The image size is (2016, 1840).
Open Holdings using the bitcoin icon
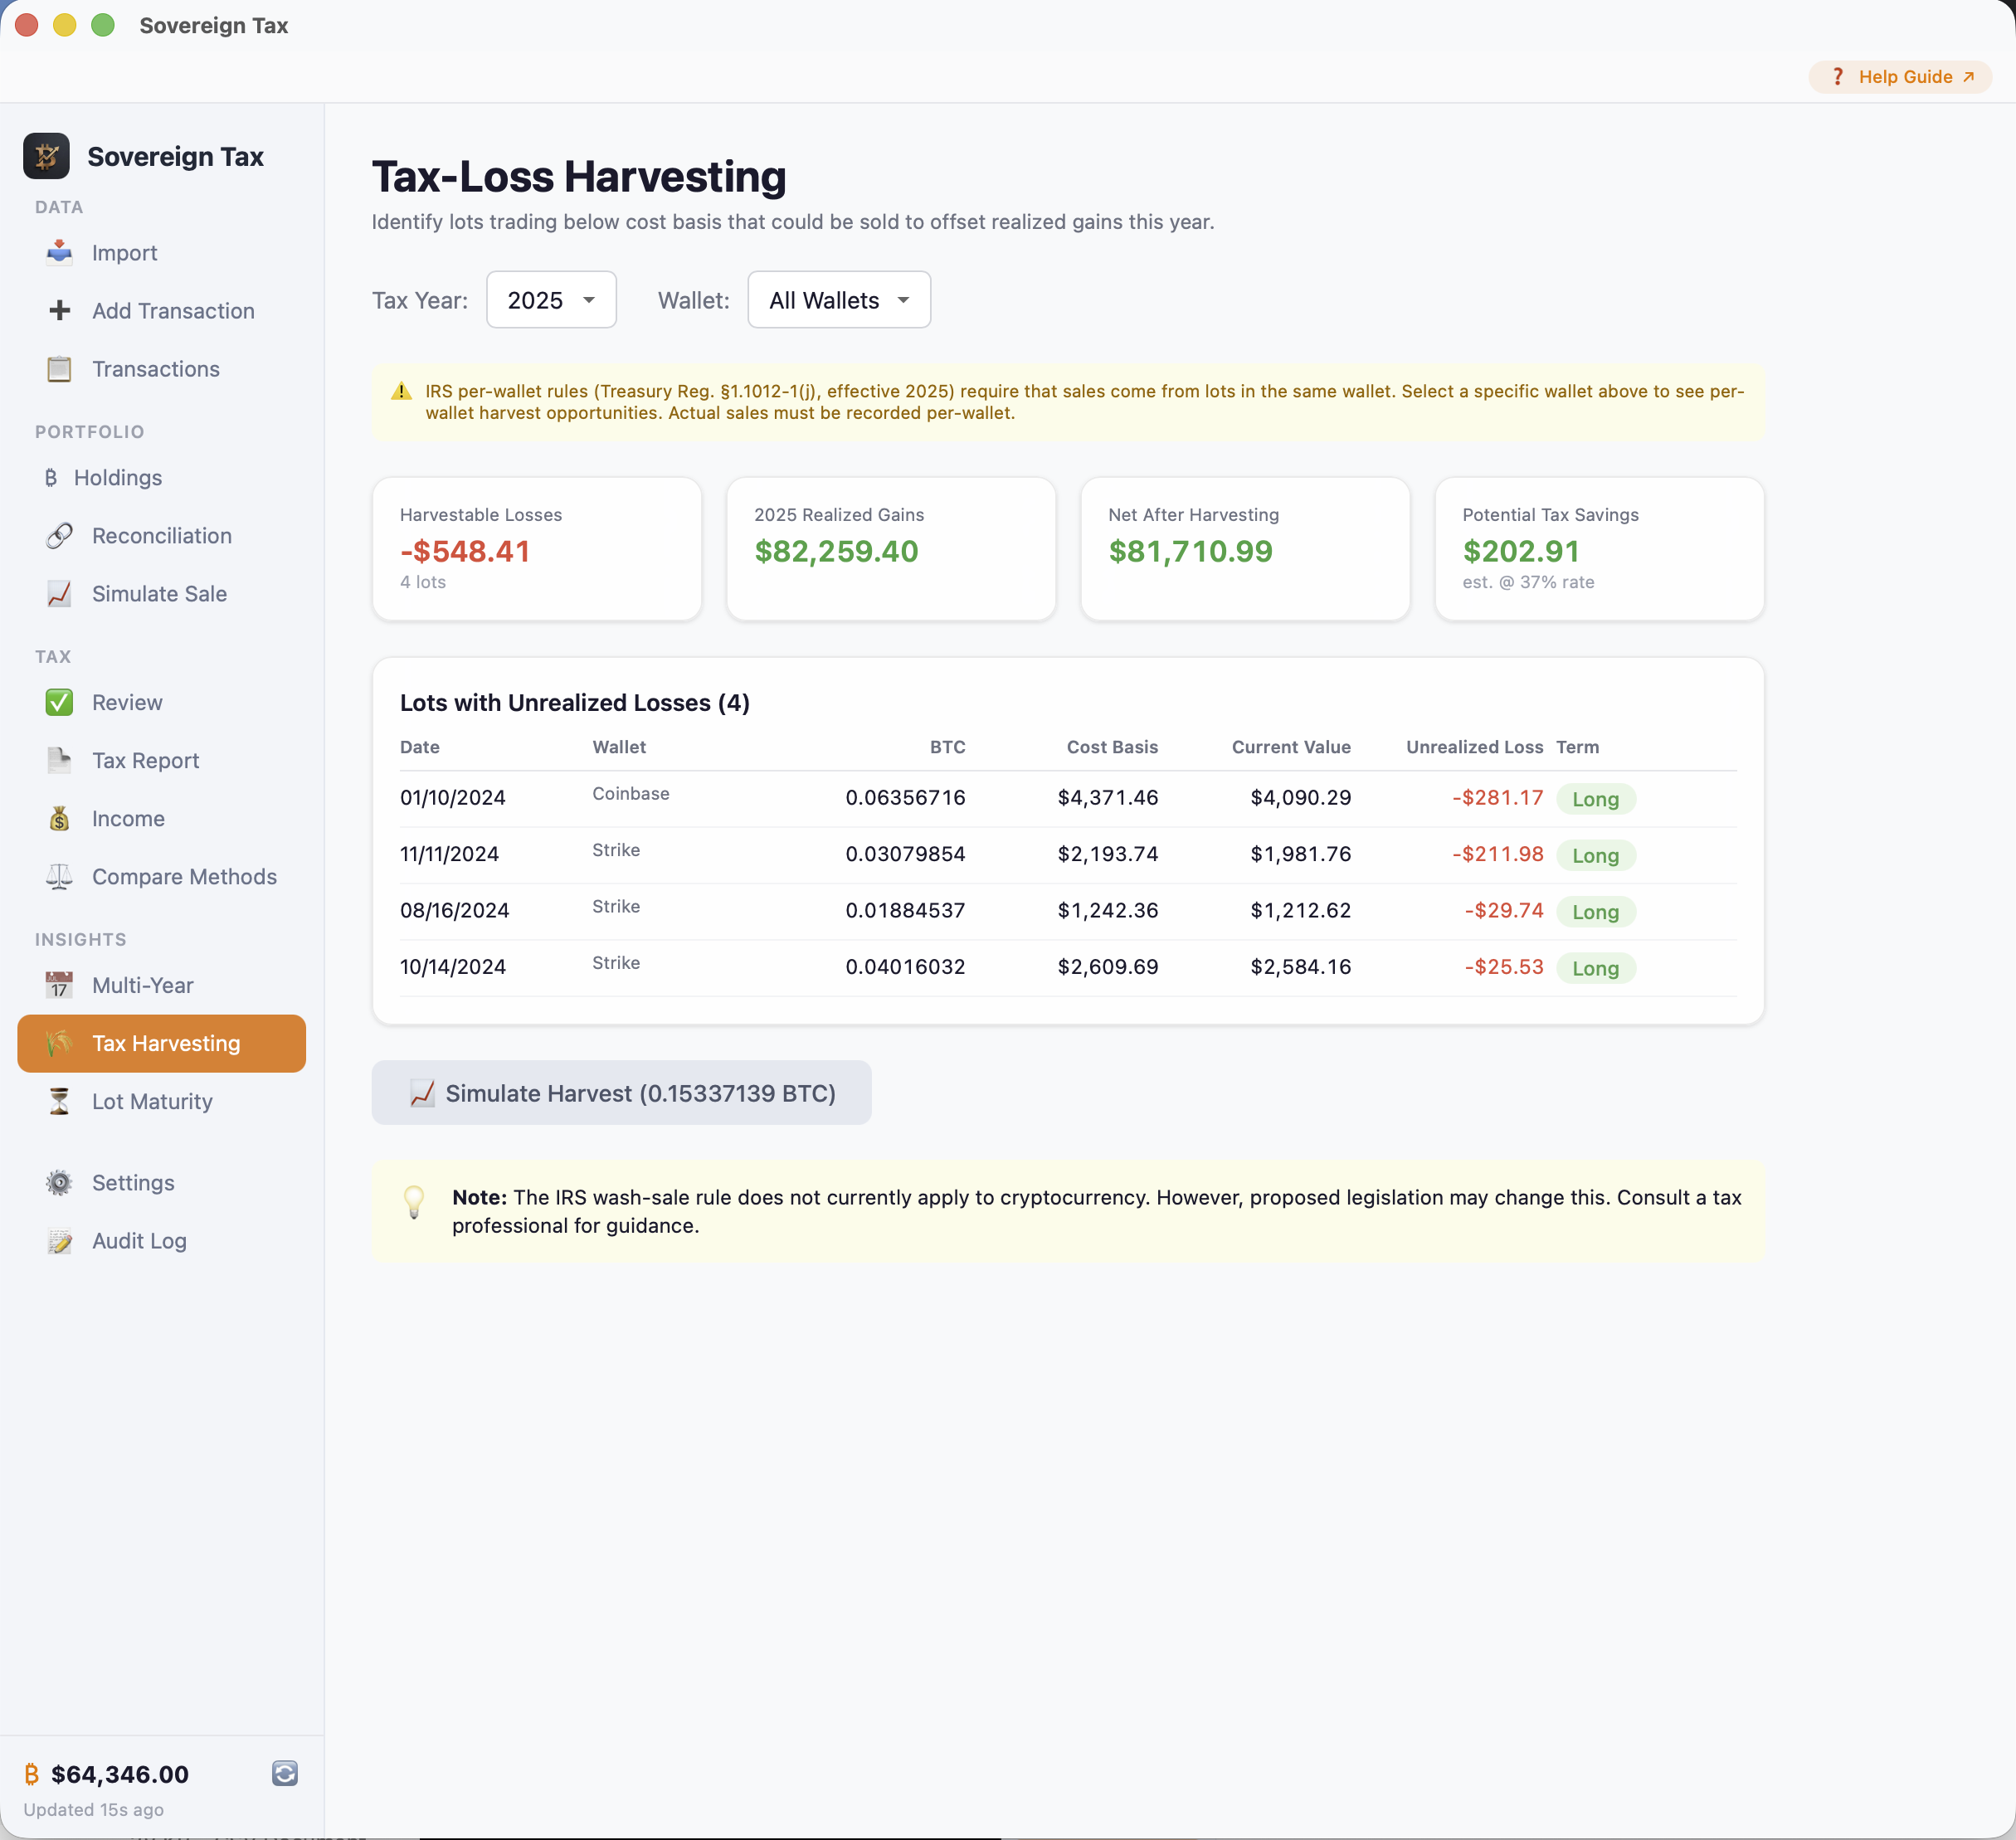(52, 478)
